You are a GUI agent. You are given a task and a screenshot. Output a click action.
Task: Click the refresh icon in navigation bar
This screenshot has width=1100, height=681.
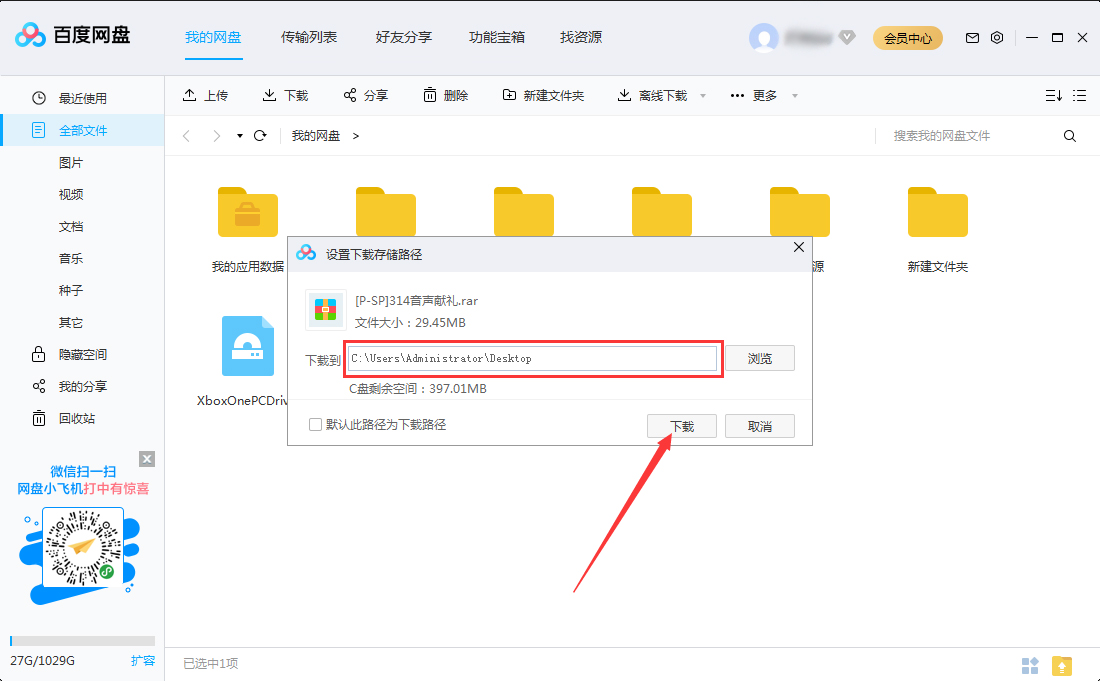259,134
